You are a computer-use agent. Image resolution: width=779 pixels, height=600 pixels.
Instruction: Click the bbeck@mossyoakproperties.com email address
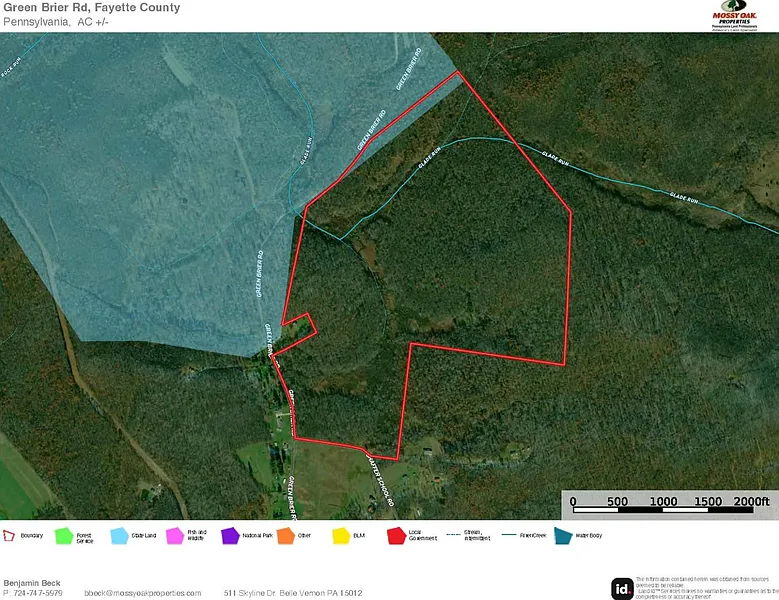(142, 593)
